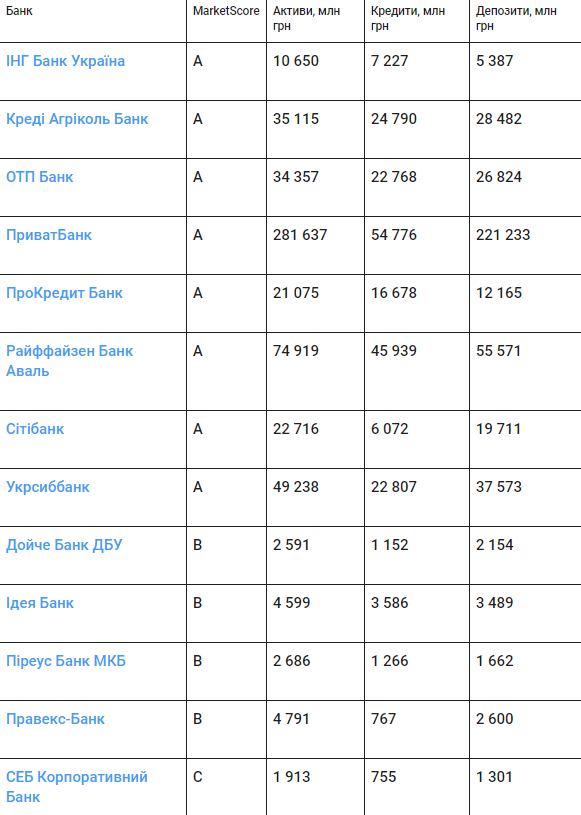The image size is (581, 815).
Task: Open the Райффайзен Банк Аваль link
Action: click(70, 361)
